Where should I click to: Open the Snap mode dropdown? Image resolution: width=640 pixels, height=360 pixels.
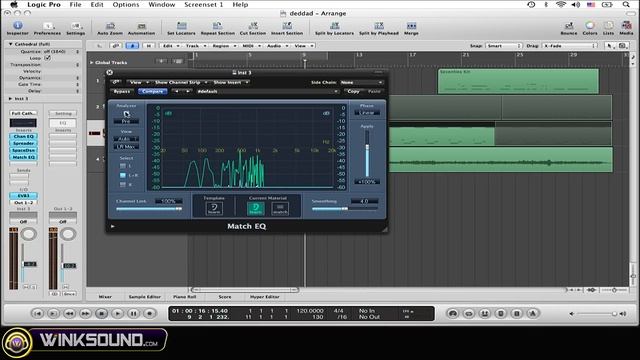tap(504, 46)
